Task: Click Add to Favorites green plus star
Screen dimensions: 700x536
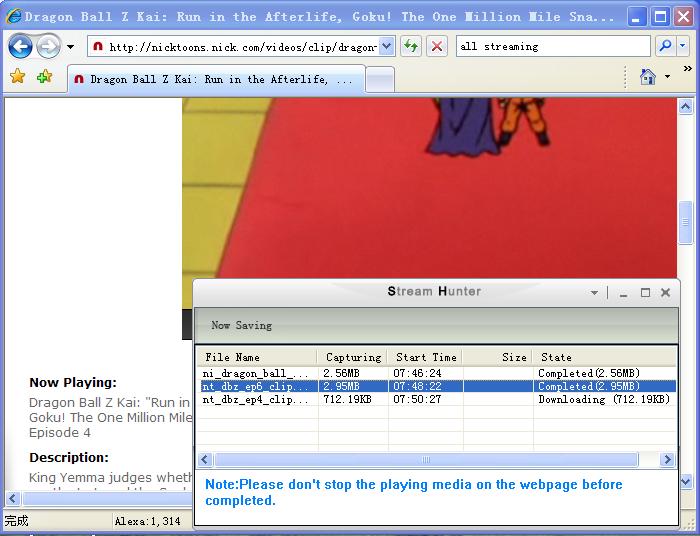Action: click(45, 76)
